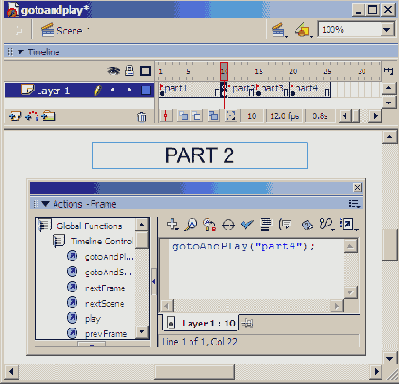
Task: Click the Onion Skin button
Action: (x=184, y=116)
